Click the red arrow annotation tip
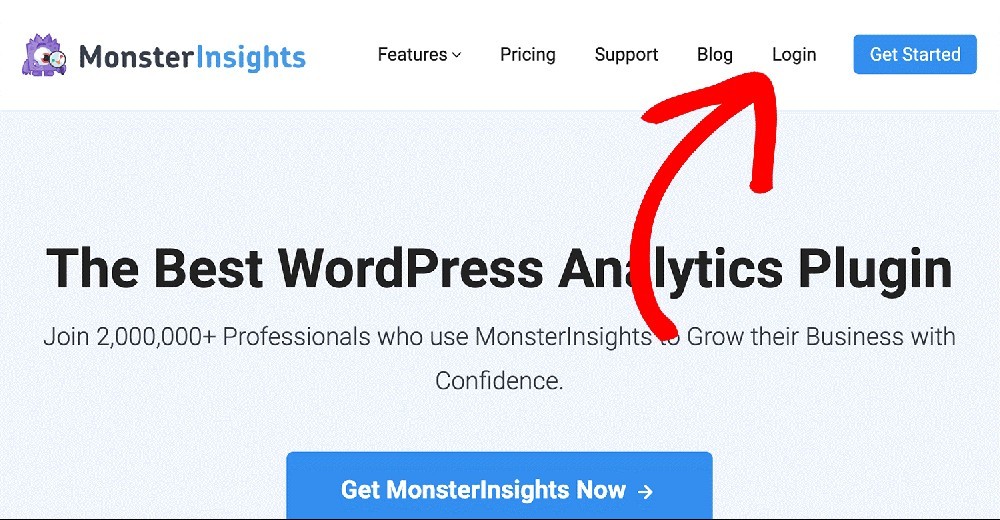Viewport: 1000px width, 520px height. [762, 80]
